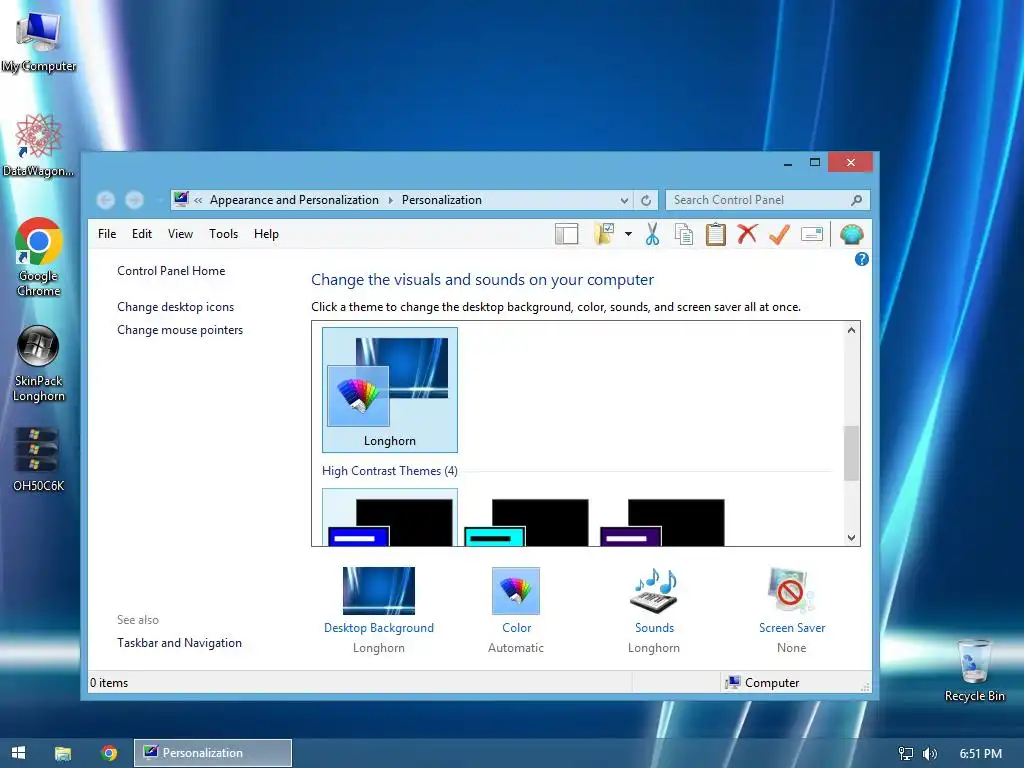This screenshot has height=768, width=1024.
Task: Click the 0 items status text
Action: click(x=109, y=682)
